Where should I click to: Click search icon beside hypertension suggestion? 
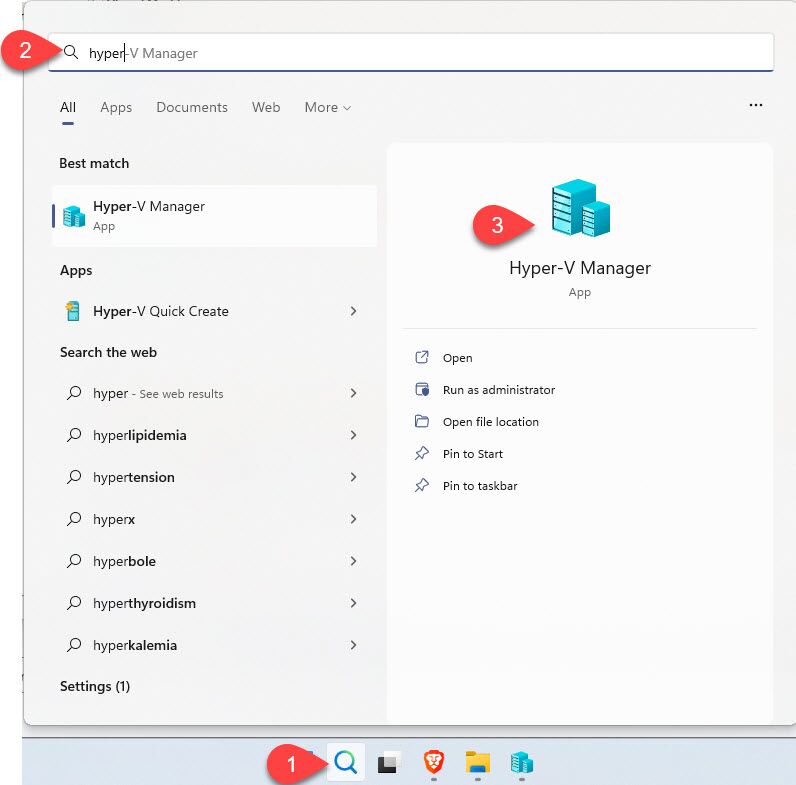click(74, 477)
